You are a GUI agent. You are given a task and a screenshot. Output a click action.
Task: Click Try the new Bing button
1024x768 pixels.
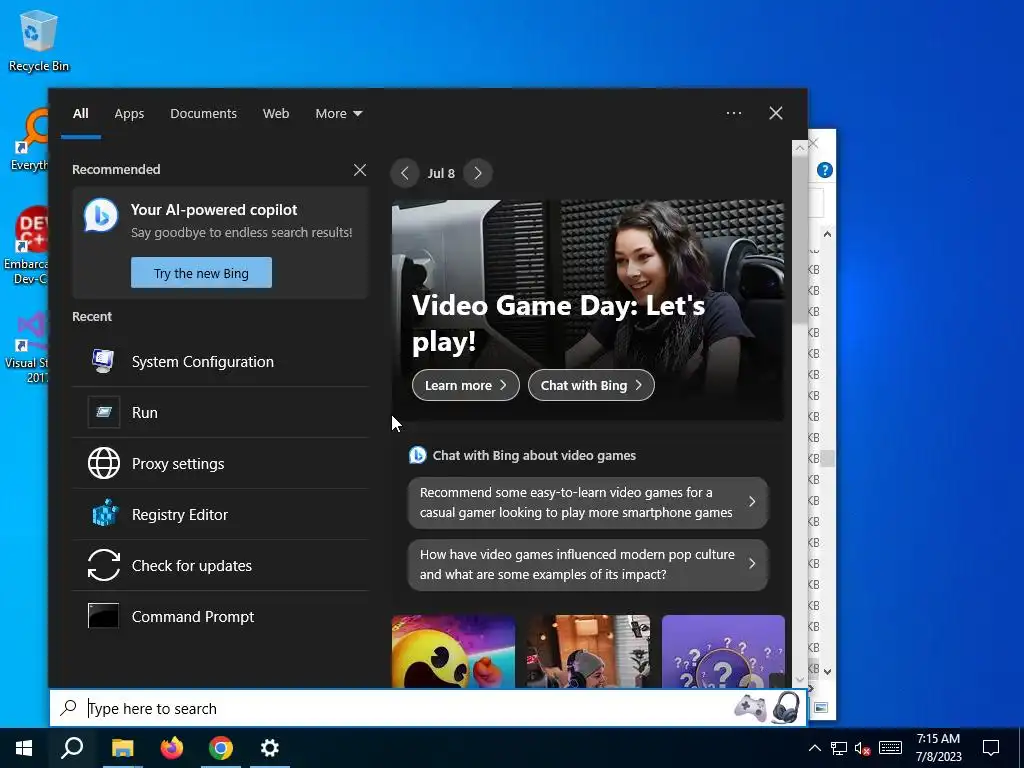(x=201, y=272)
